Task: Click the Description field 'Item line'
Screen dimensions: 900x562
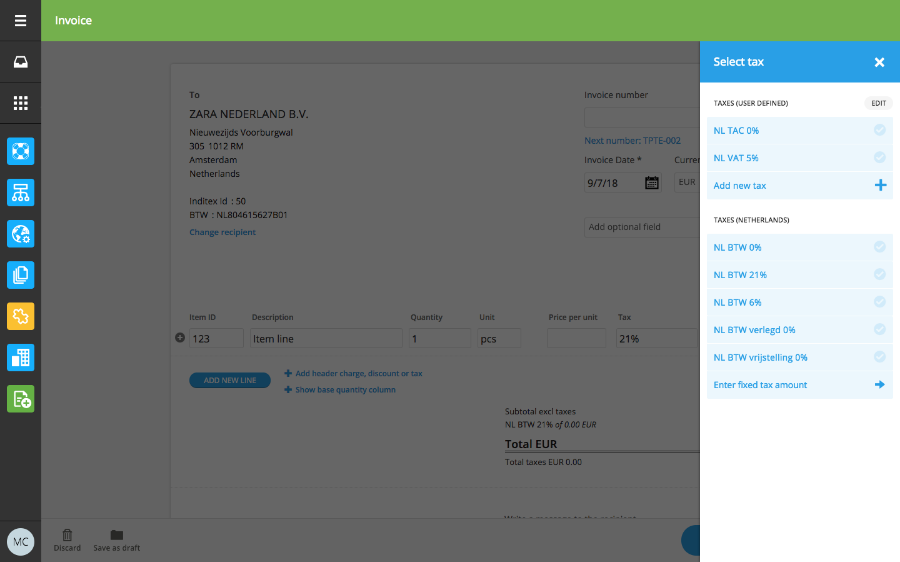Action: pos(326,339)
